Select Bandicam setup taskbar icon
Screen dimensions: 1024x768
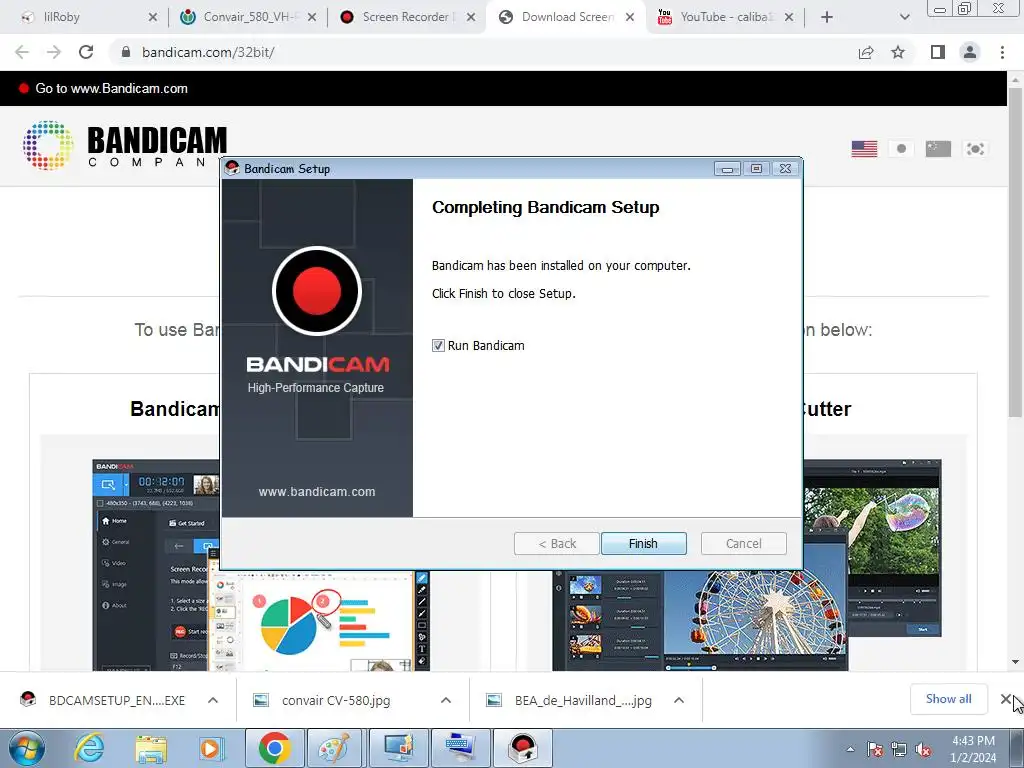point(522,748)
